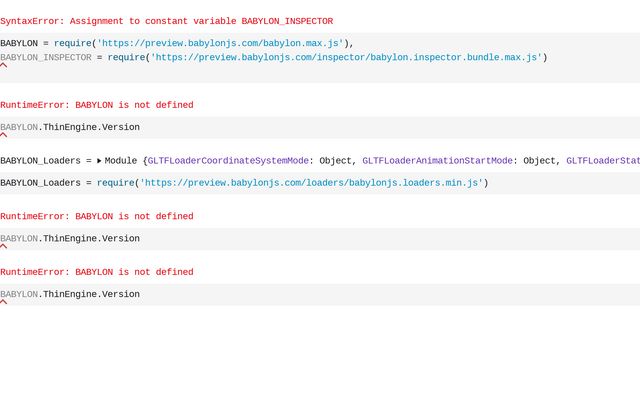
Task: Click the babylon.max.js URL string
Action: (220, 43)
